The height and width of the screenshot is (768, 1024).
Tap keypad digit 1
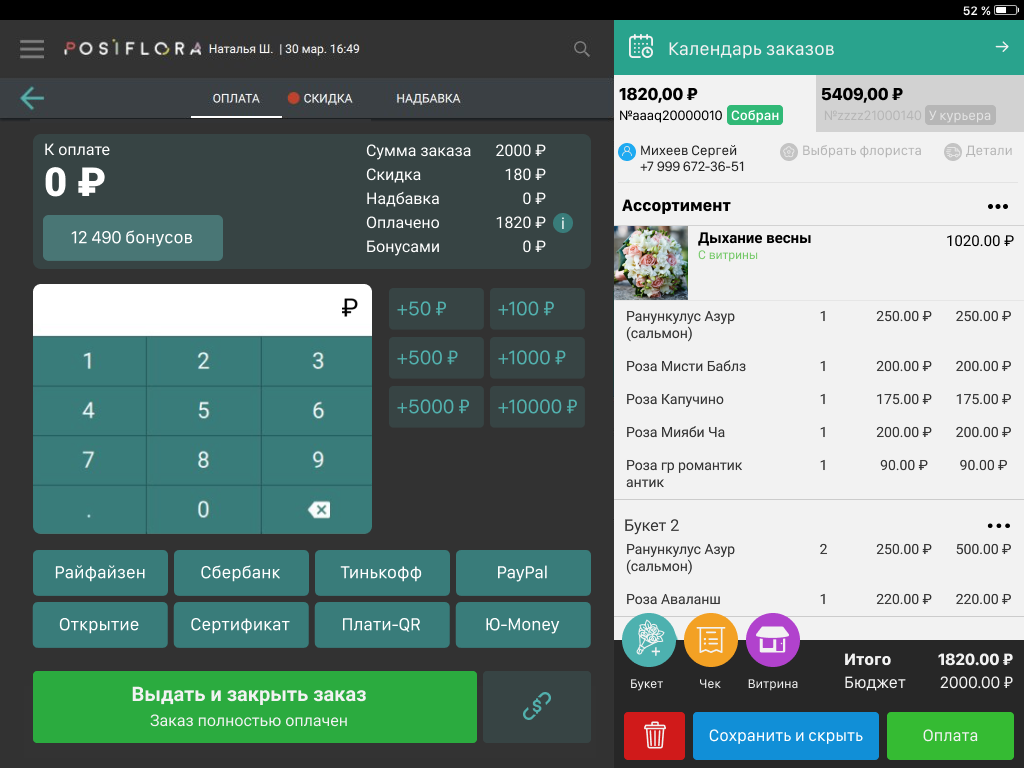(89, 361)
